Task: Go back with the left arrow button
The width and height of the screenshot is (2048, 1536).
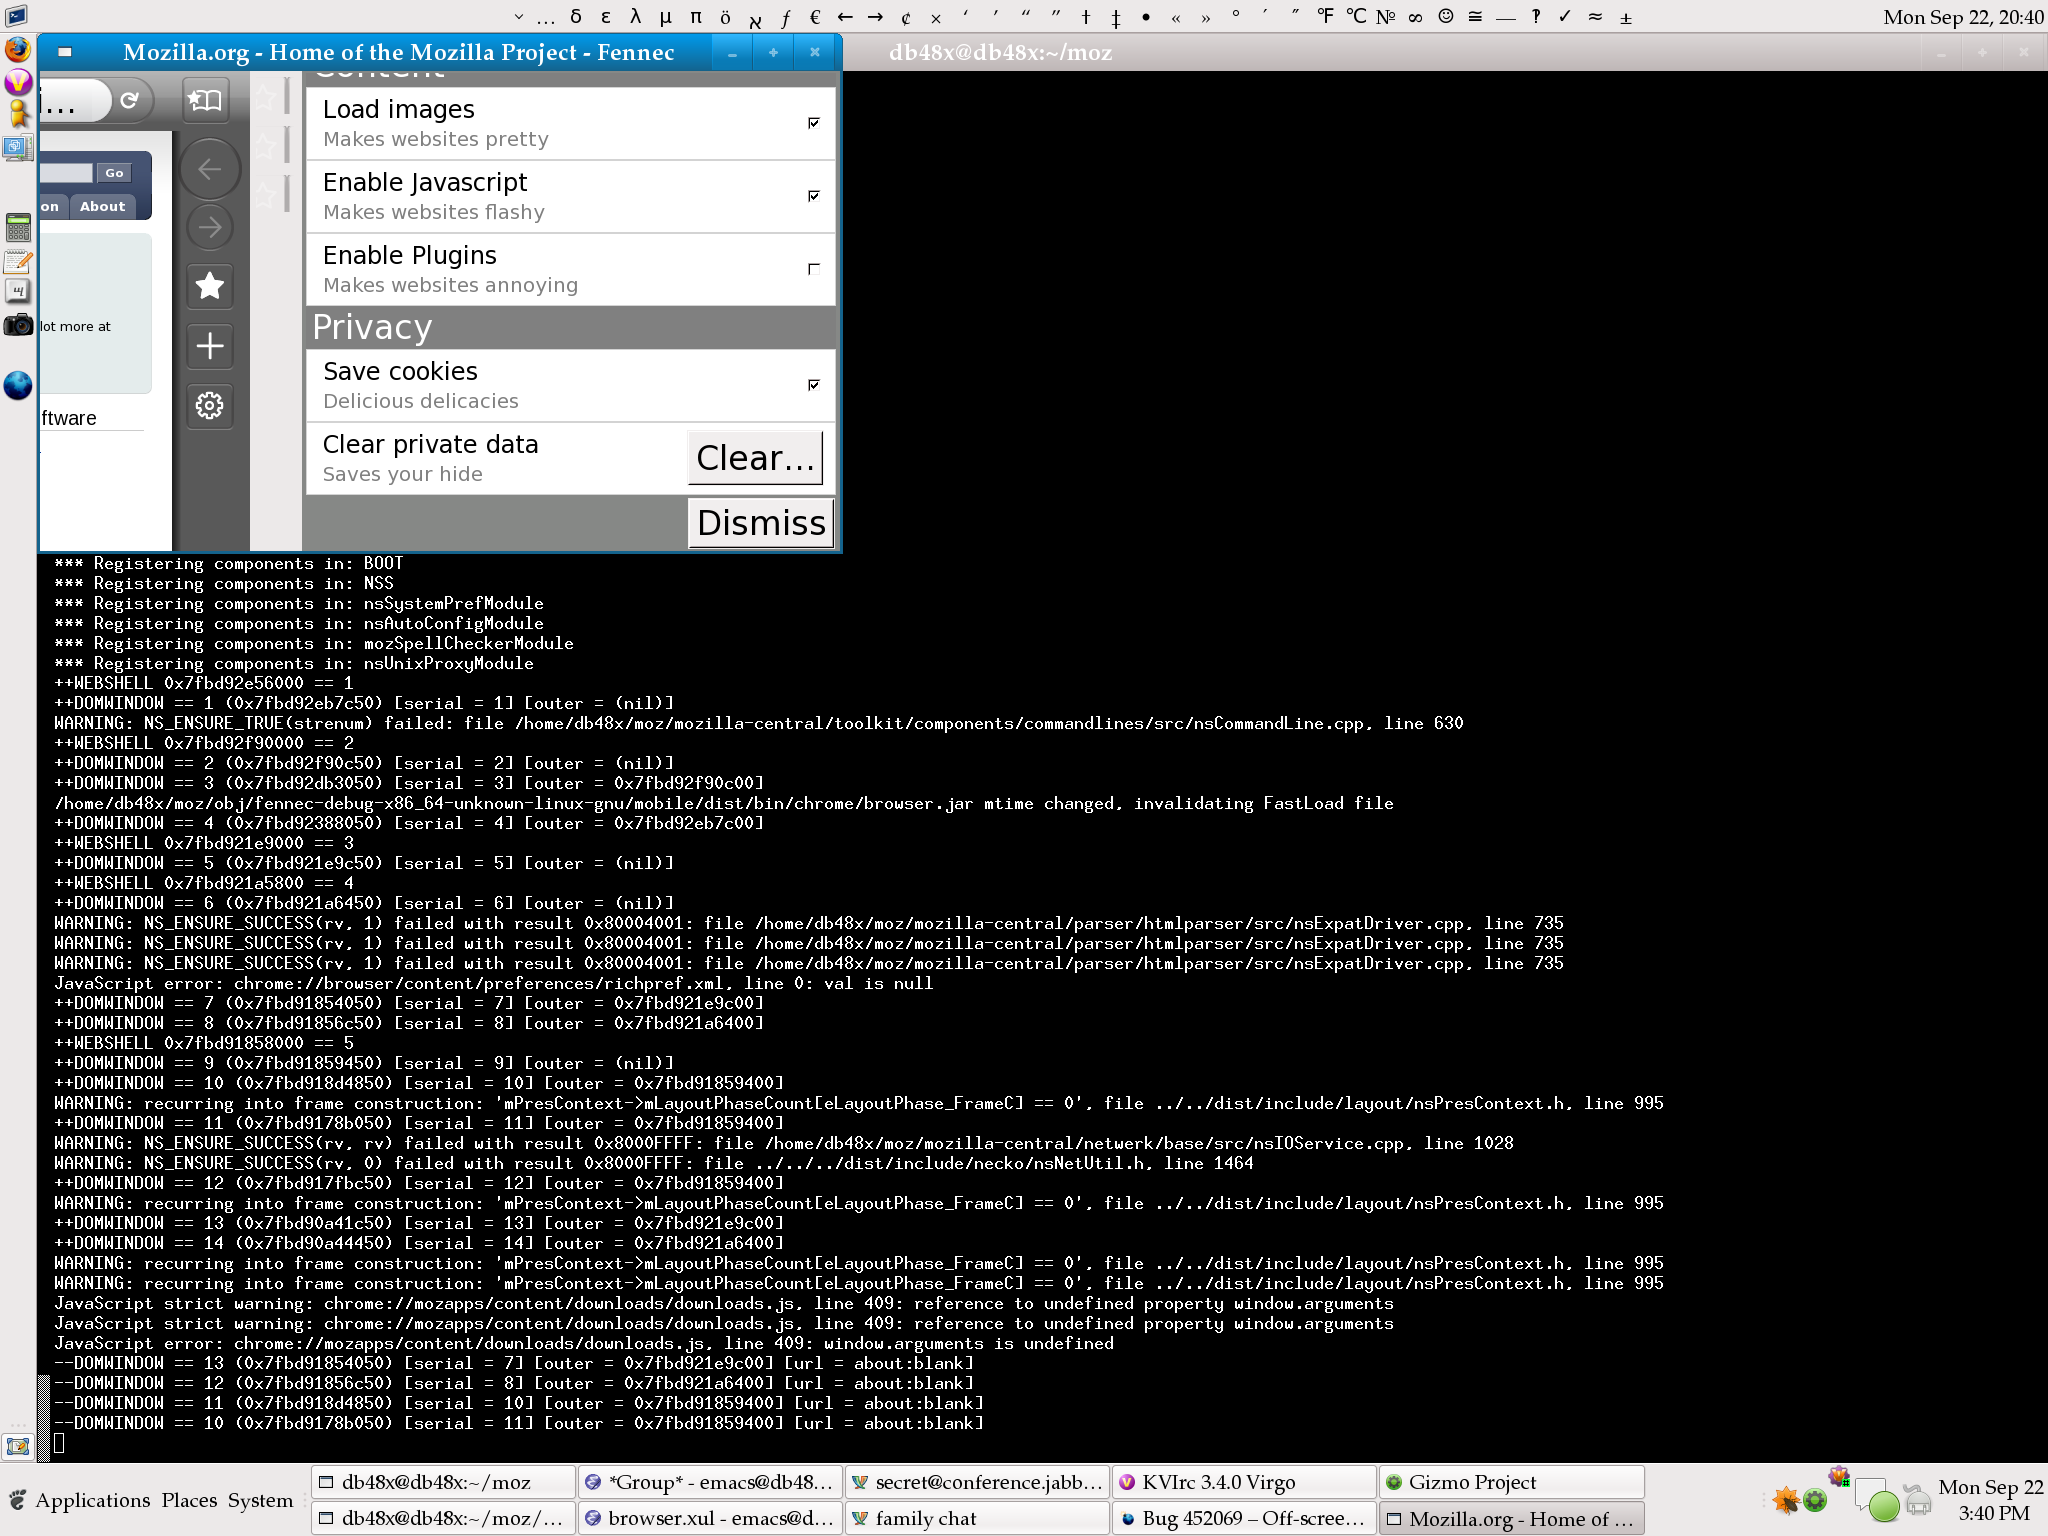Action: [209, 169]
